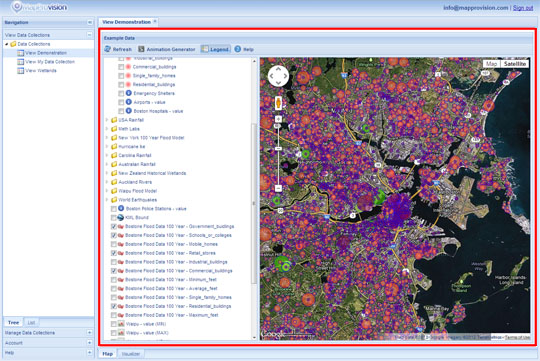
Task: Click the KML Bound globe icon
Action: click(x=121, y=217)
